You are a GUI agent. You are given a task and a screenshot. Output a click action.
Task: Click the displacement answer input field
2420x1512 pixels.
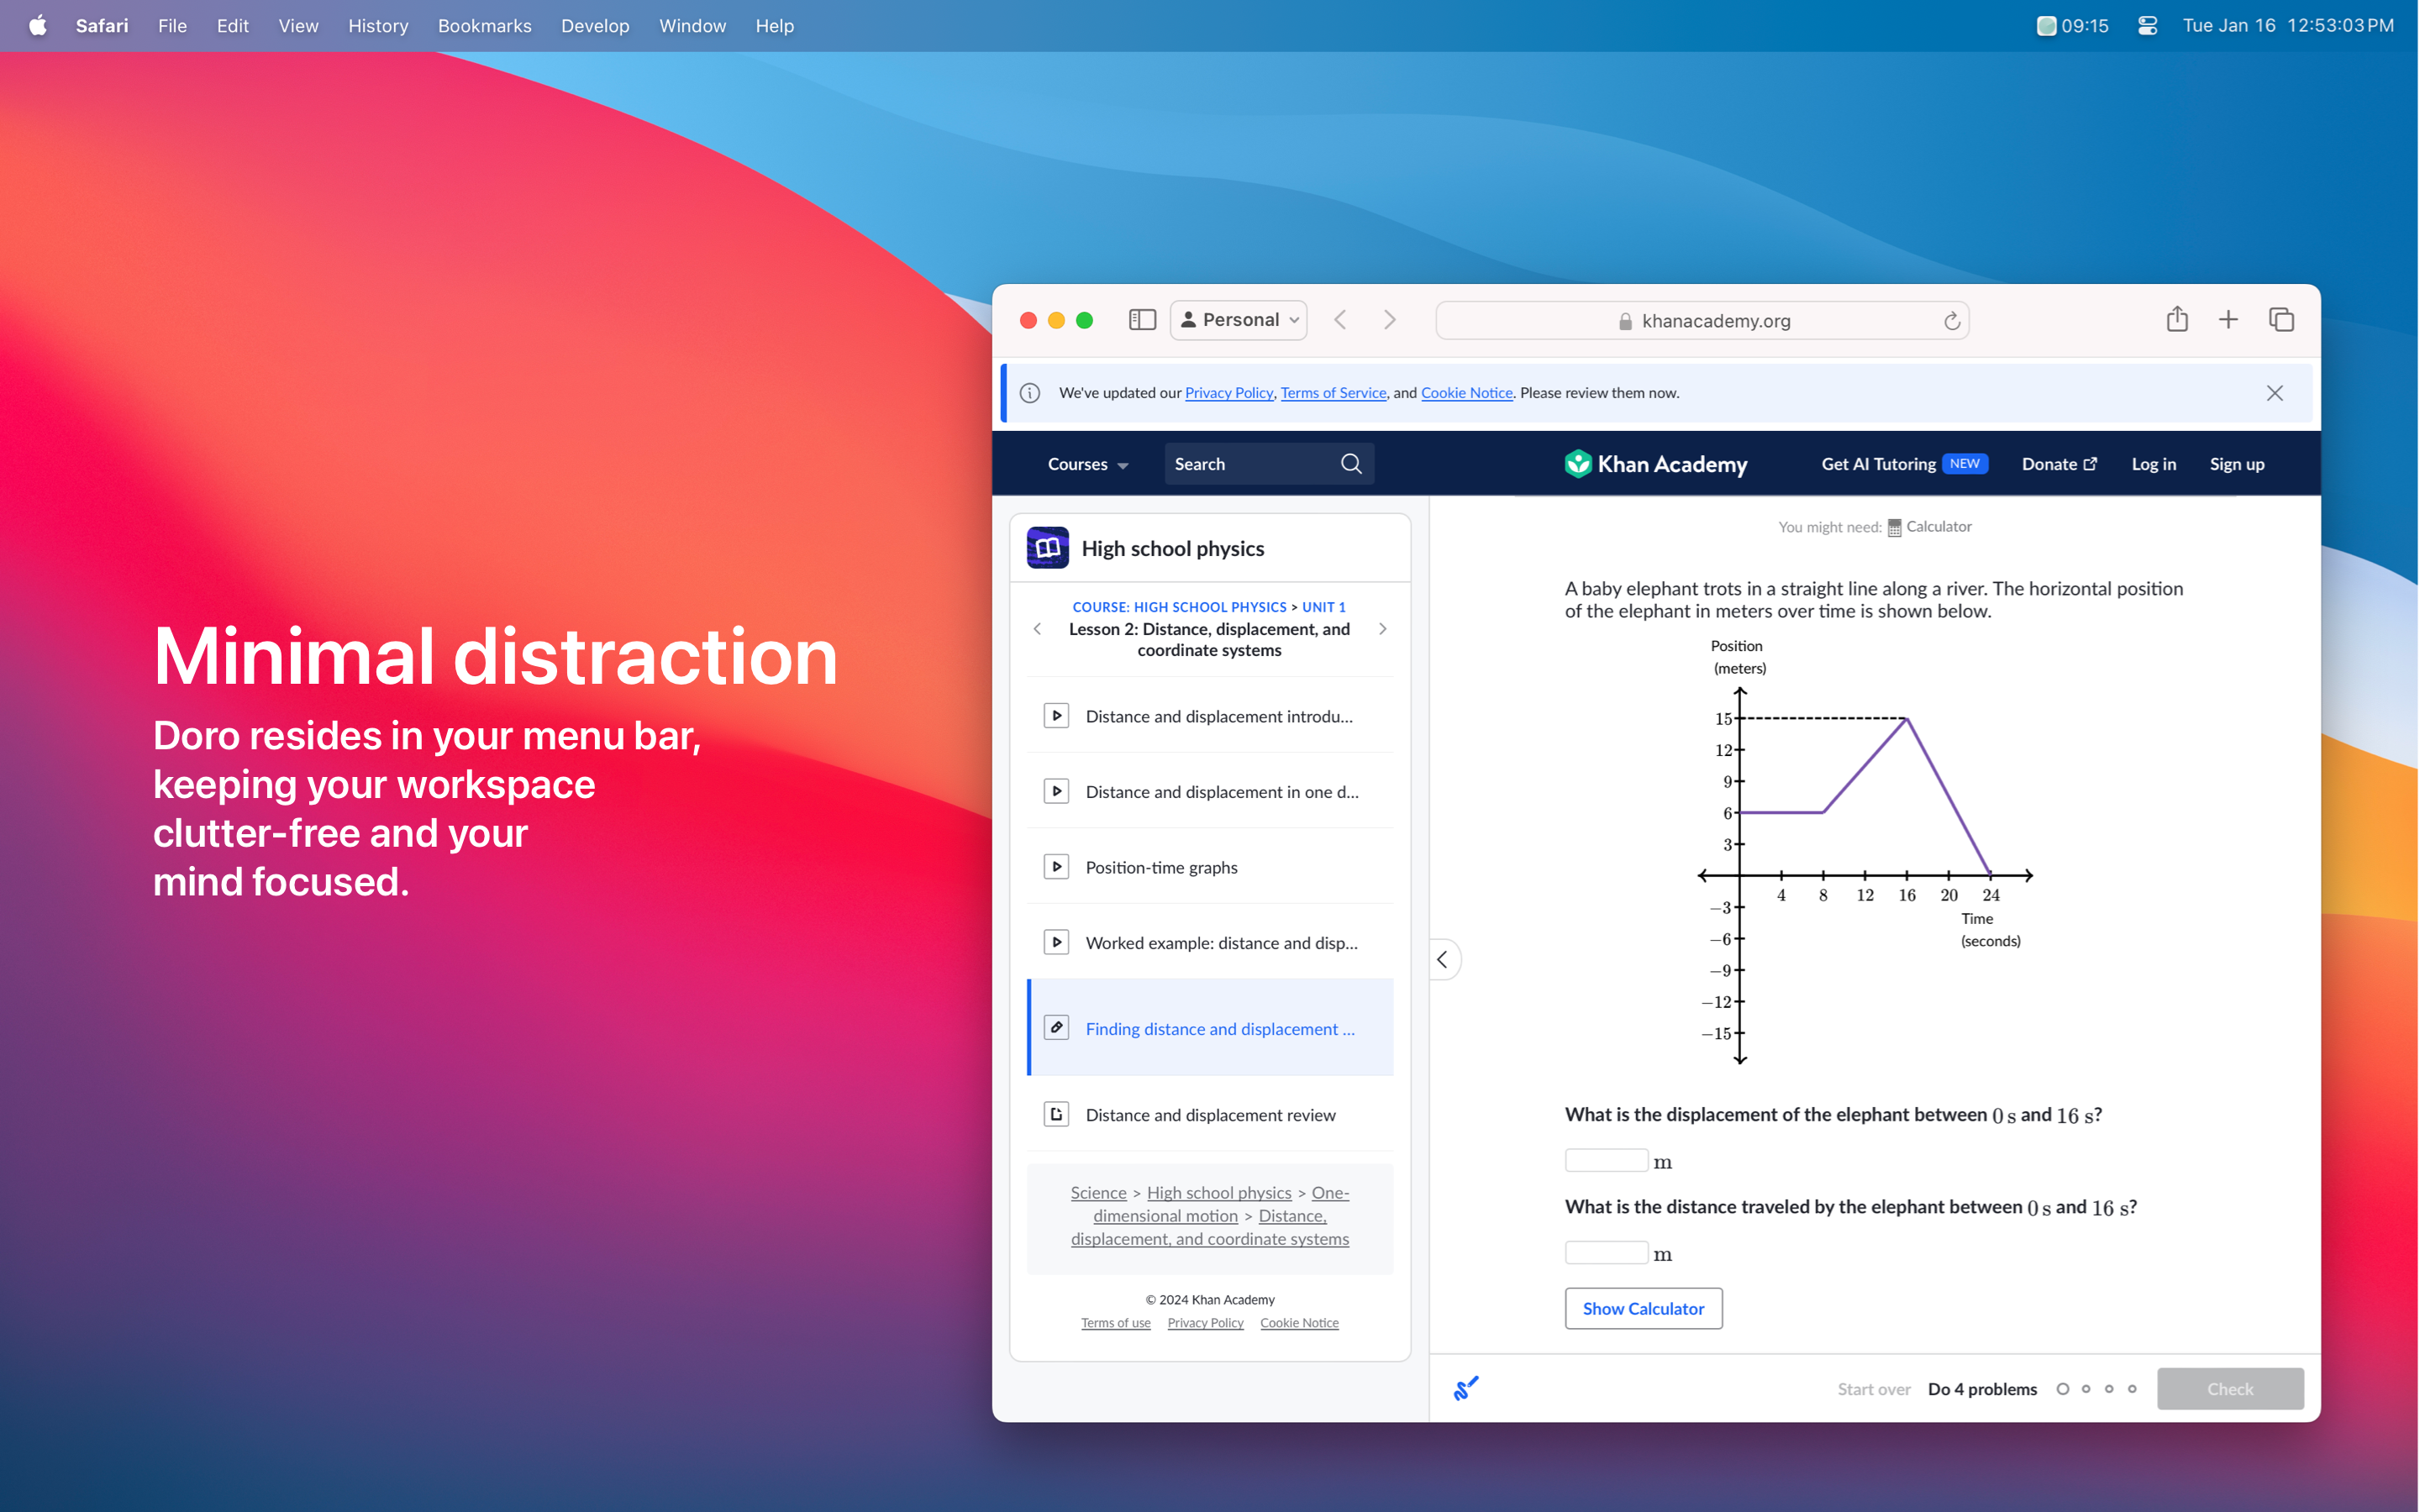click(x=1606, y=1160)
